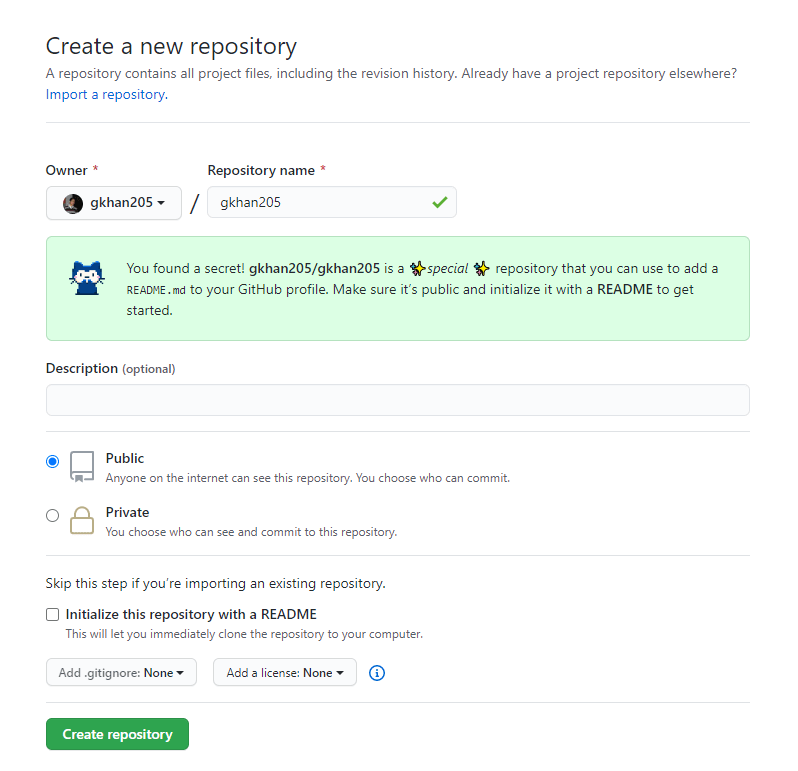Select the Public radio button
Viewport: 798px width, 771px height.
coord(52,461)
